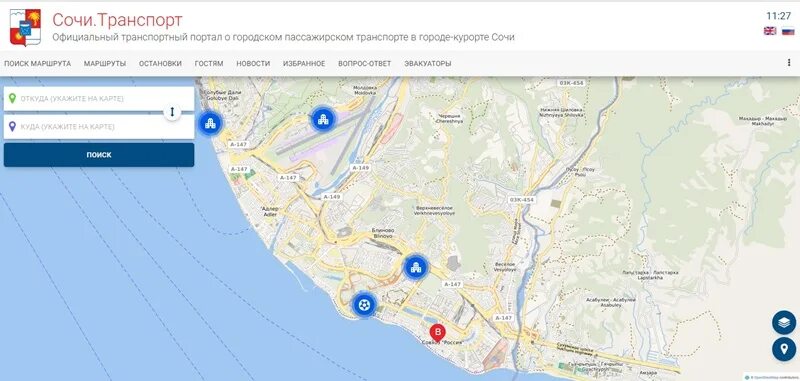The image size is (800, 381).
Task: Open the map layers button
Action: pyautogui.click(x=784, y=322)
